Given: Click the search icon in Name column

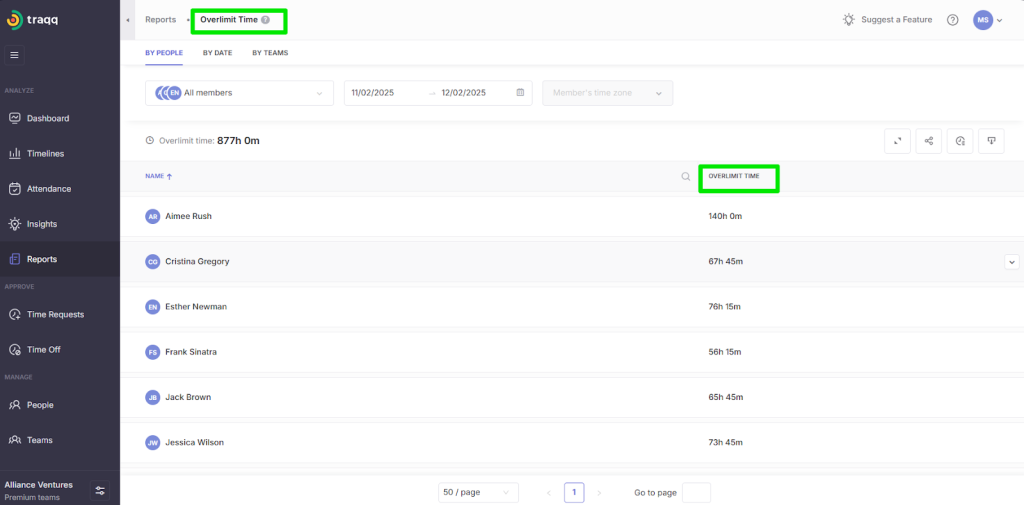Looking at the screenshot, I should point(686,177).
